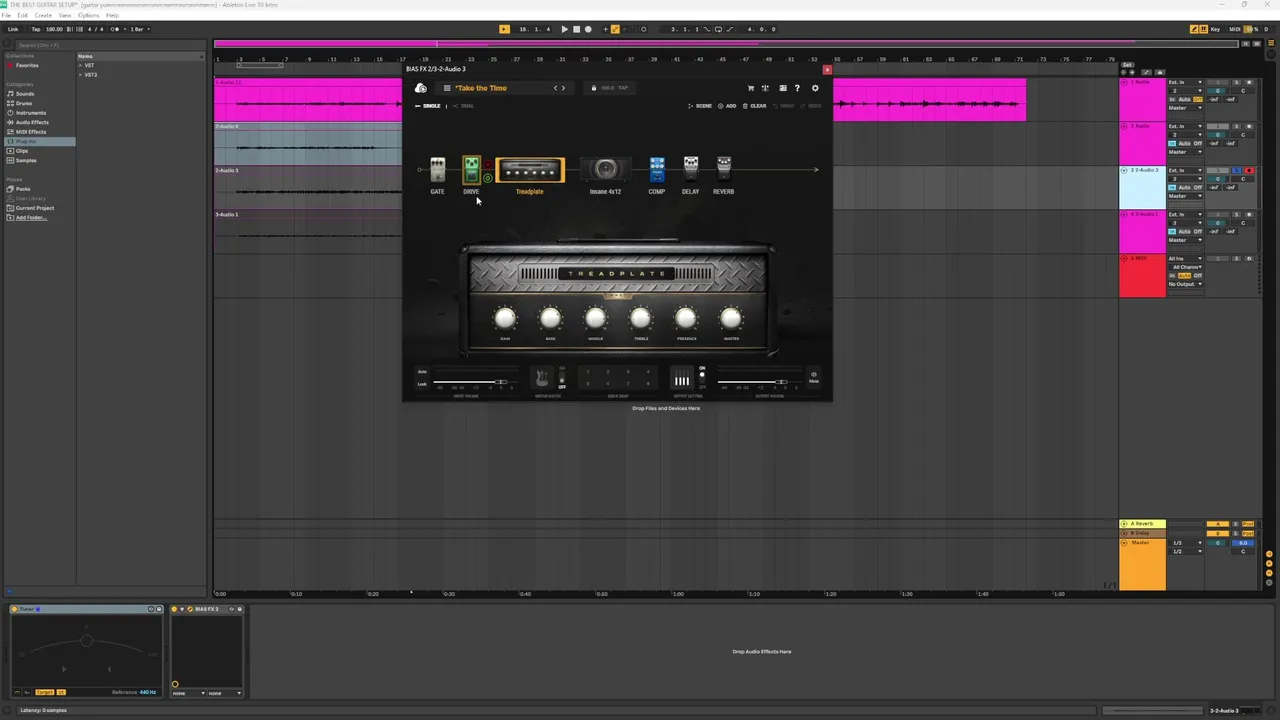Toggle the BIAS FX 2 device activator

(175, 609)
